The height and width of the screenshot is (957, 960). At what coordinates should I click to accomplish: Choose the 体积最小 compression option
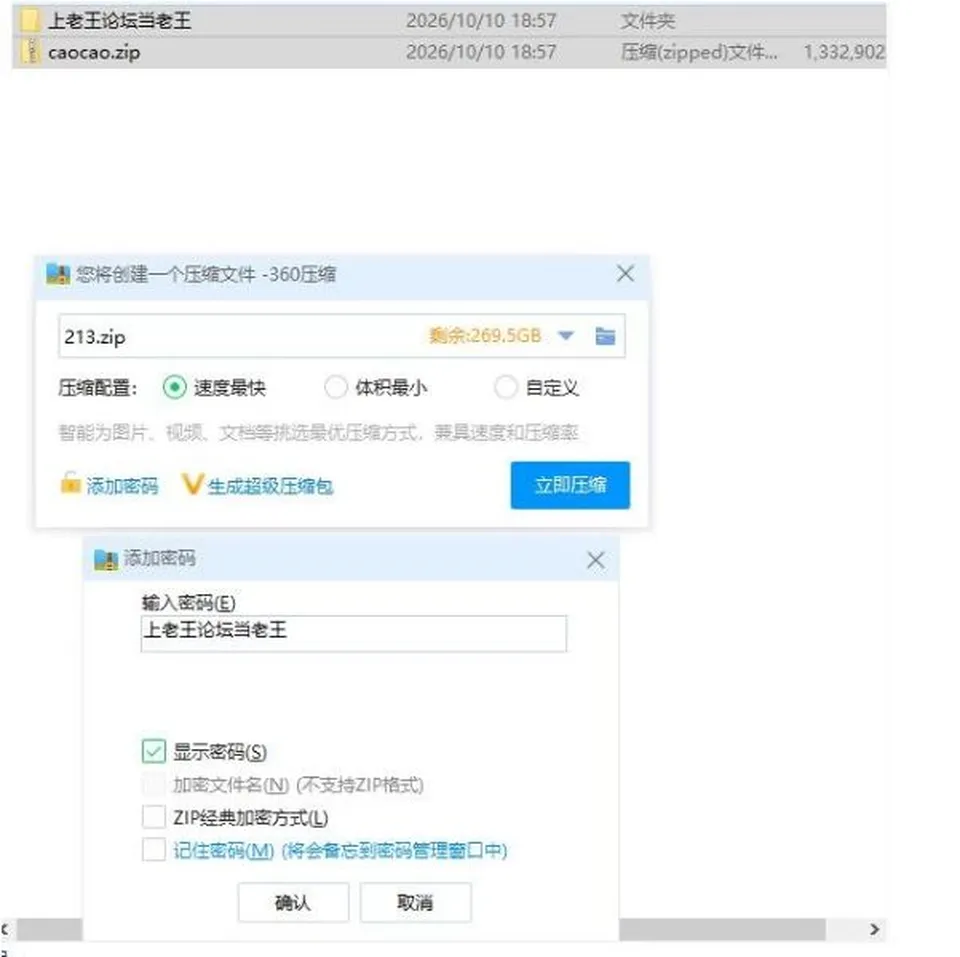click(x=336, y=387)
